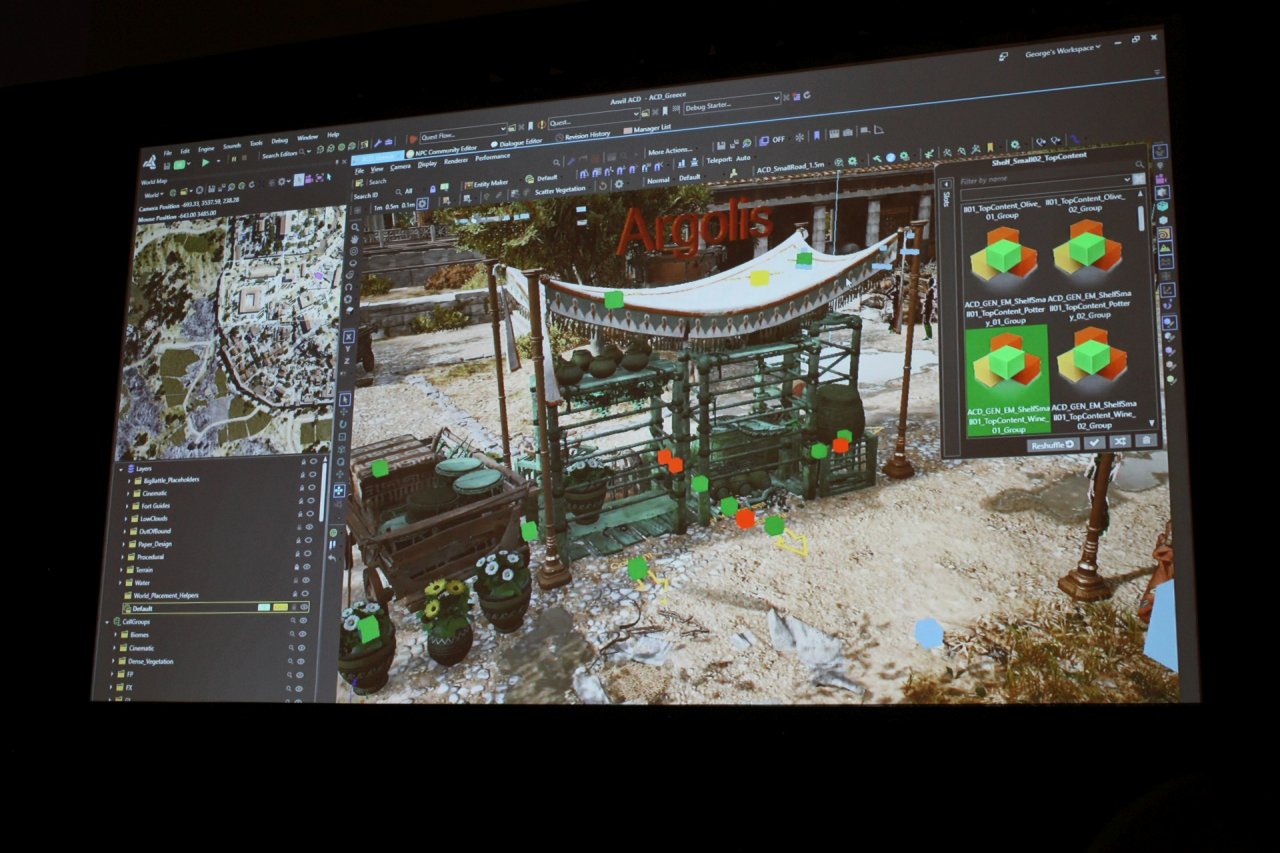Expand the BigBattle_Placeholders folder
The image size is (1280, 853).
129,480
